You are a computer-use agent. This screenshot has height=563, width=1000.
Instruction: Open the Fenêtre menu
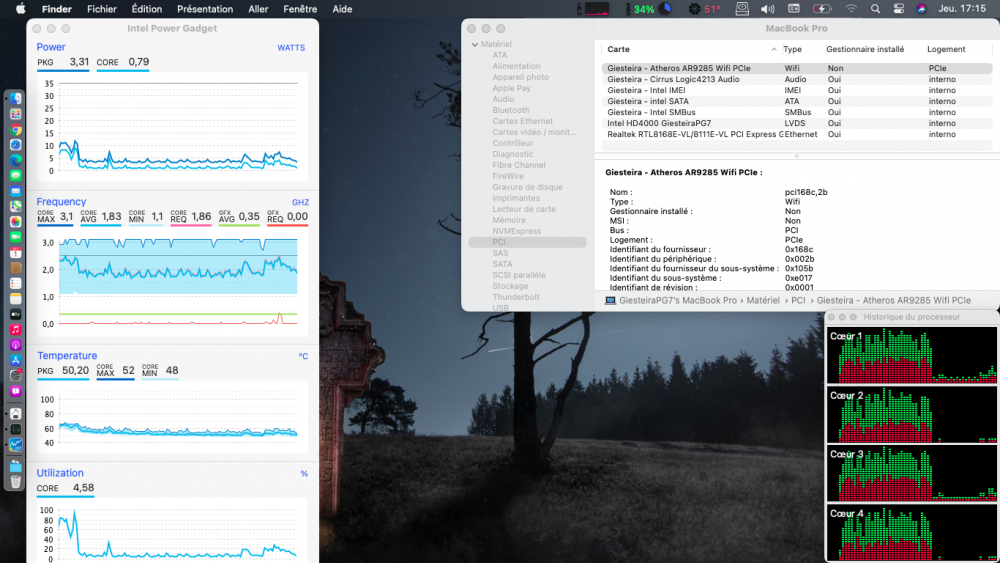(300, 9)
